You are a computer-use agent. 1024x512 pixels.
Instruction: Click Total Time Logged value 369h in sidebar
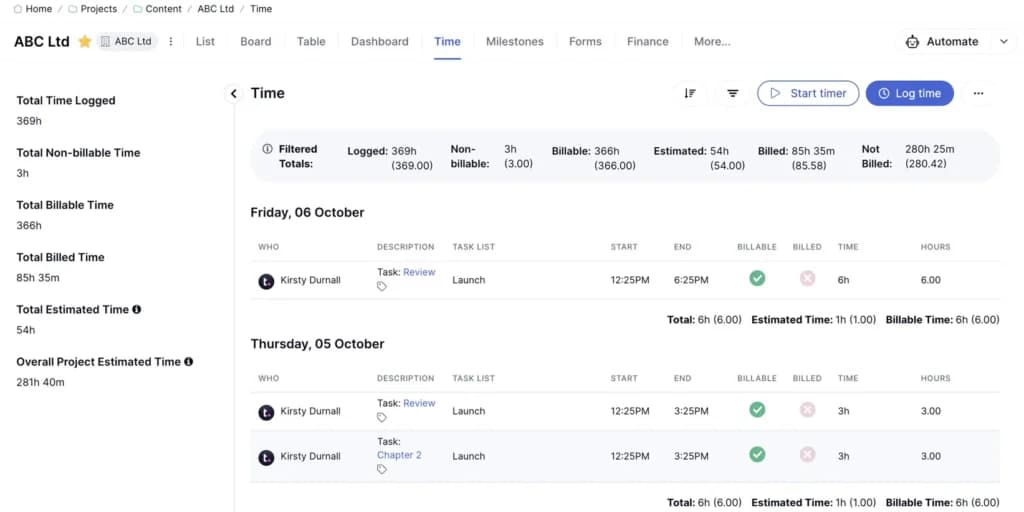29,121
